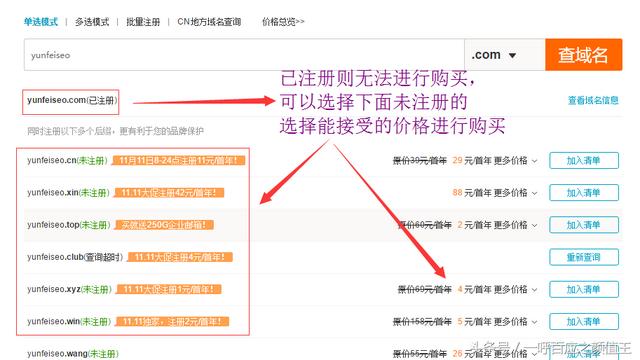Select the yunfeiseo.cn domain name
Screen dimensions: 640x360
(52, 160)
